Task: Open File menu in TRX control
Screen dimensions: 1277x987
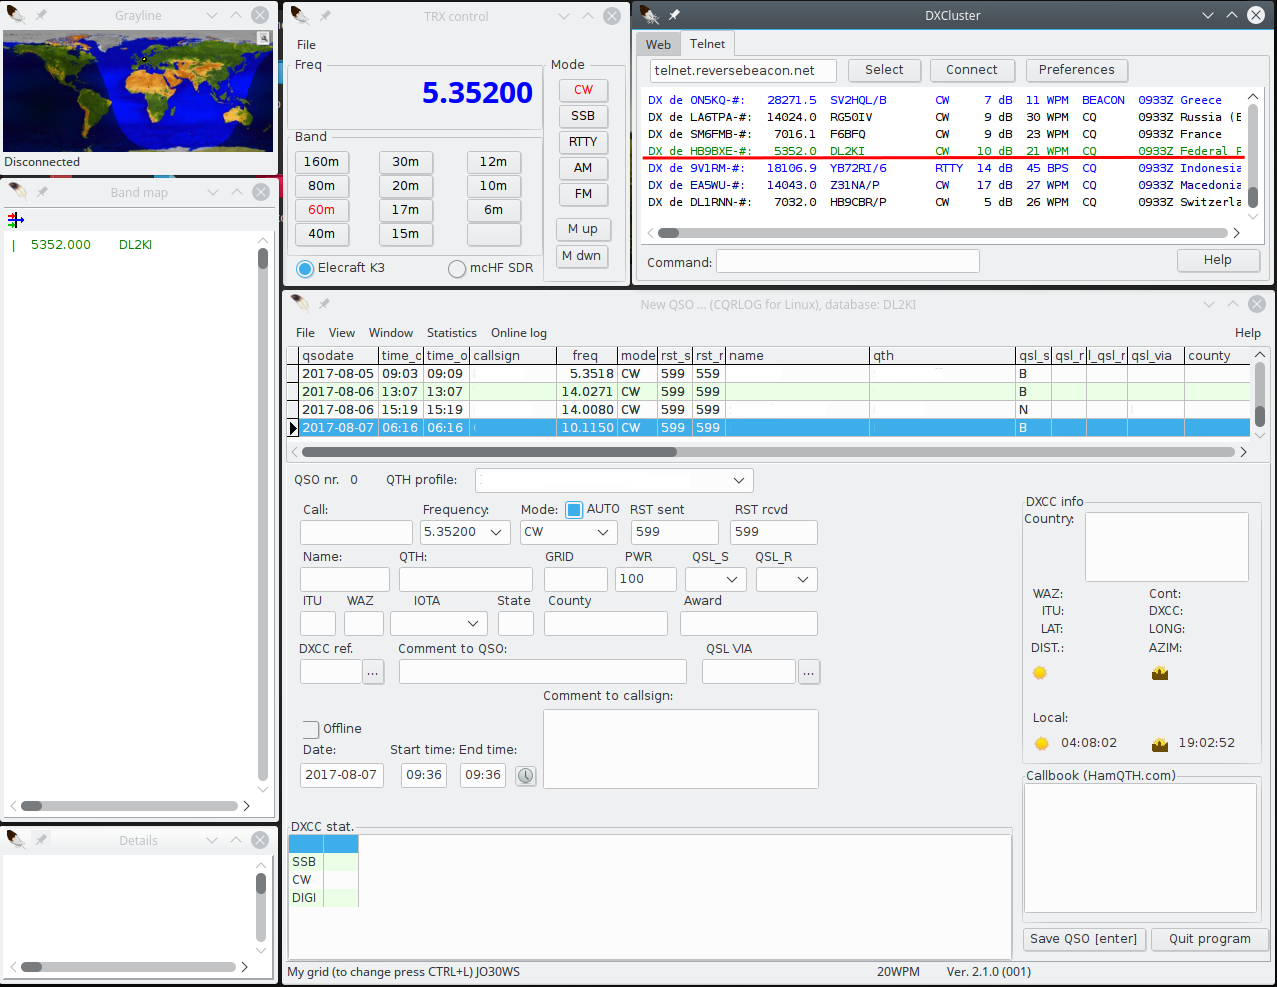Action: 306,45
